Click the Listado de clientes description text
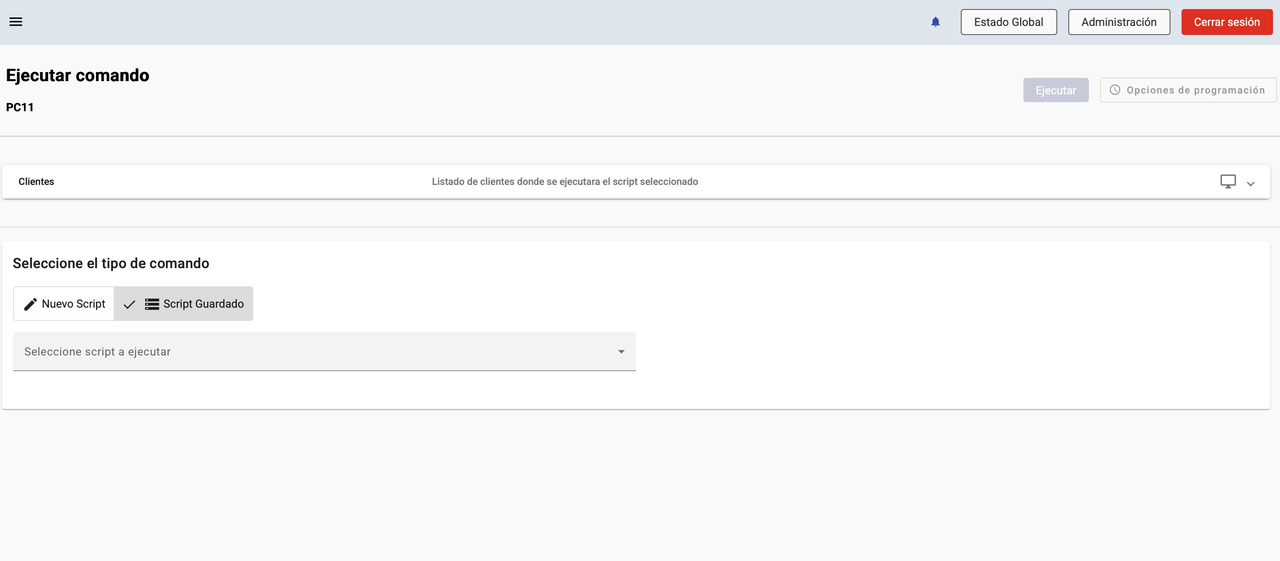 click(x=565, y=182)
